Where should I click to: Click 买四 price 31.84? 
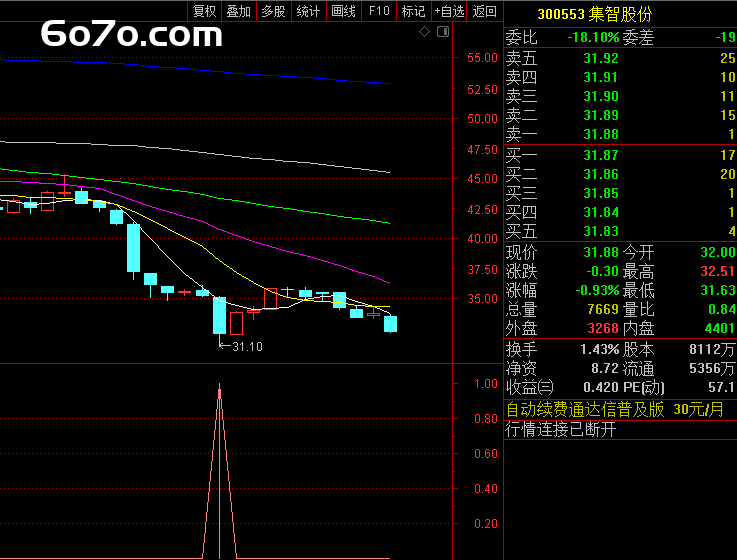coord(601,212)
